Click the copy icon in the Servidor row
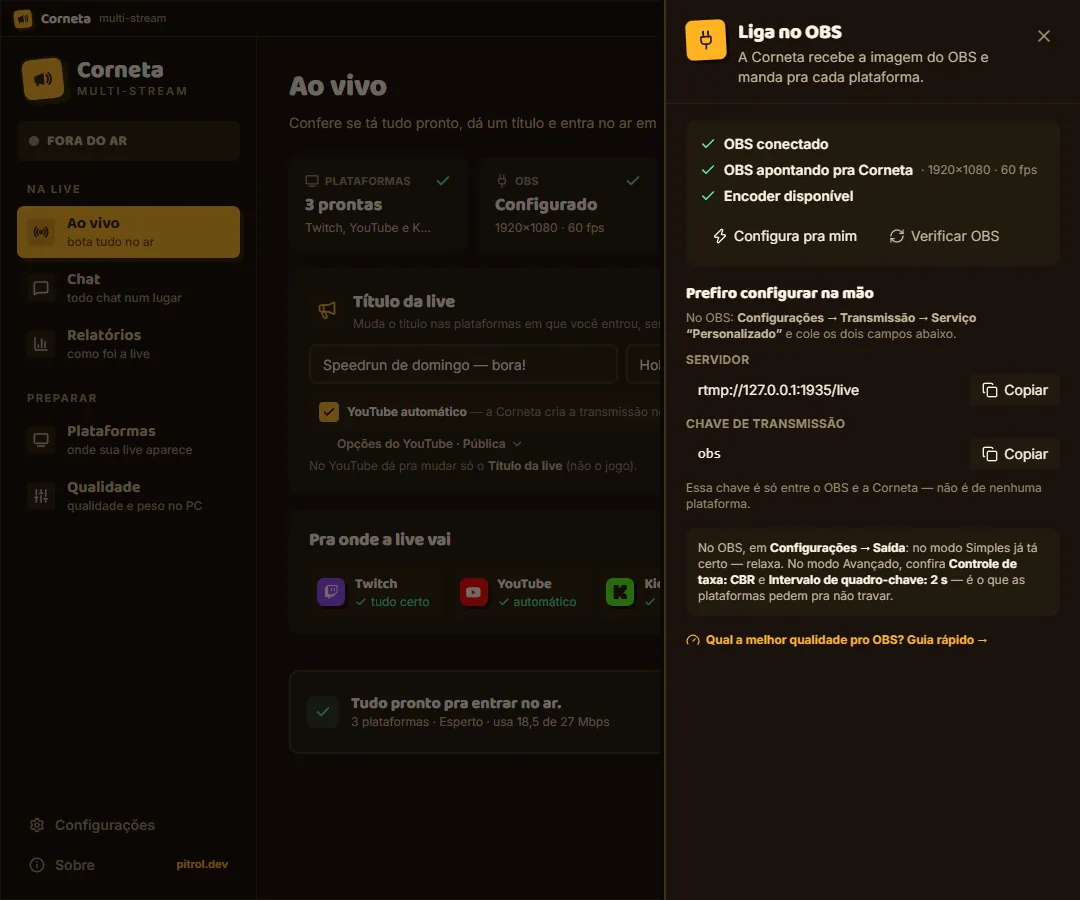 (x=990, y=390)
